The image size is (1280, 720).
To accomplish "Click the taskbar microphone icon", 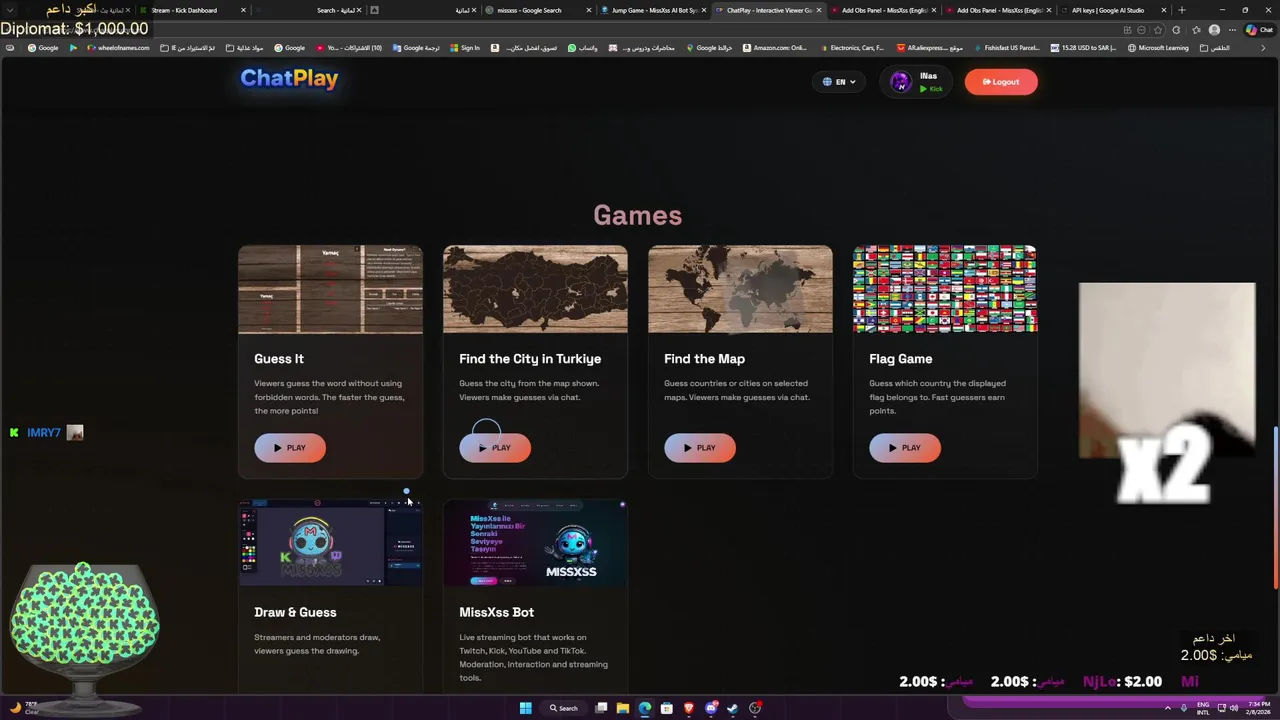I will (x=1184, y=708).
